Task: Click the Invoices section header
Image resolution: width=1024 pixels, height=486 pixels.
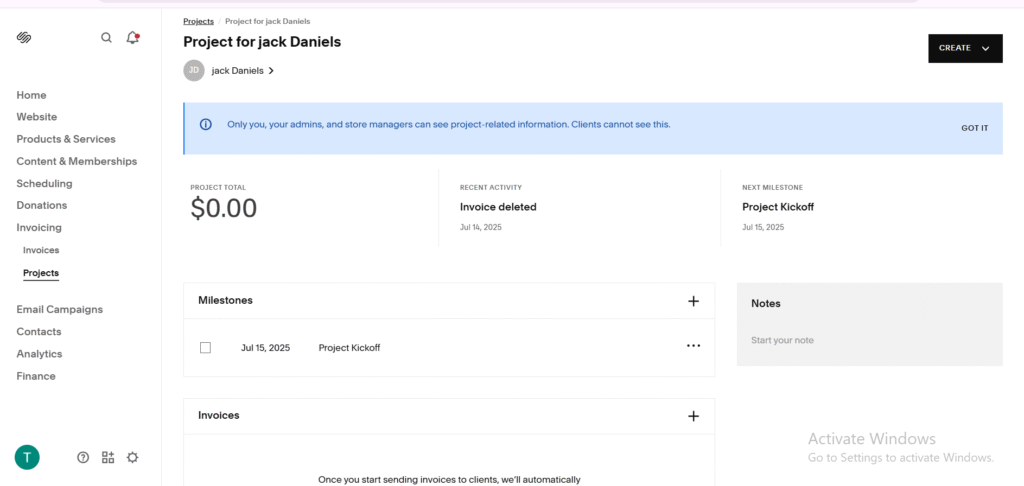Action: point(219,415)
